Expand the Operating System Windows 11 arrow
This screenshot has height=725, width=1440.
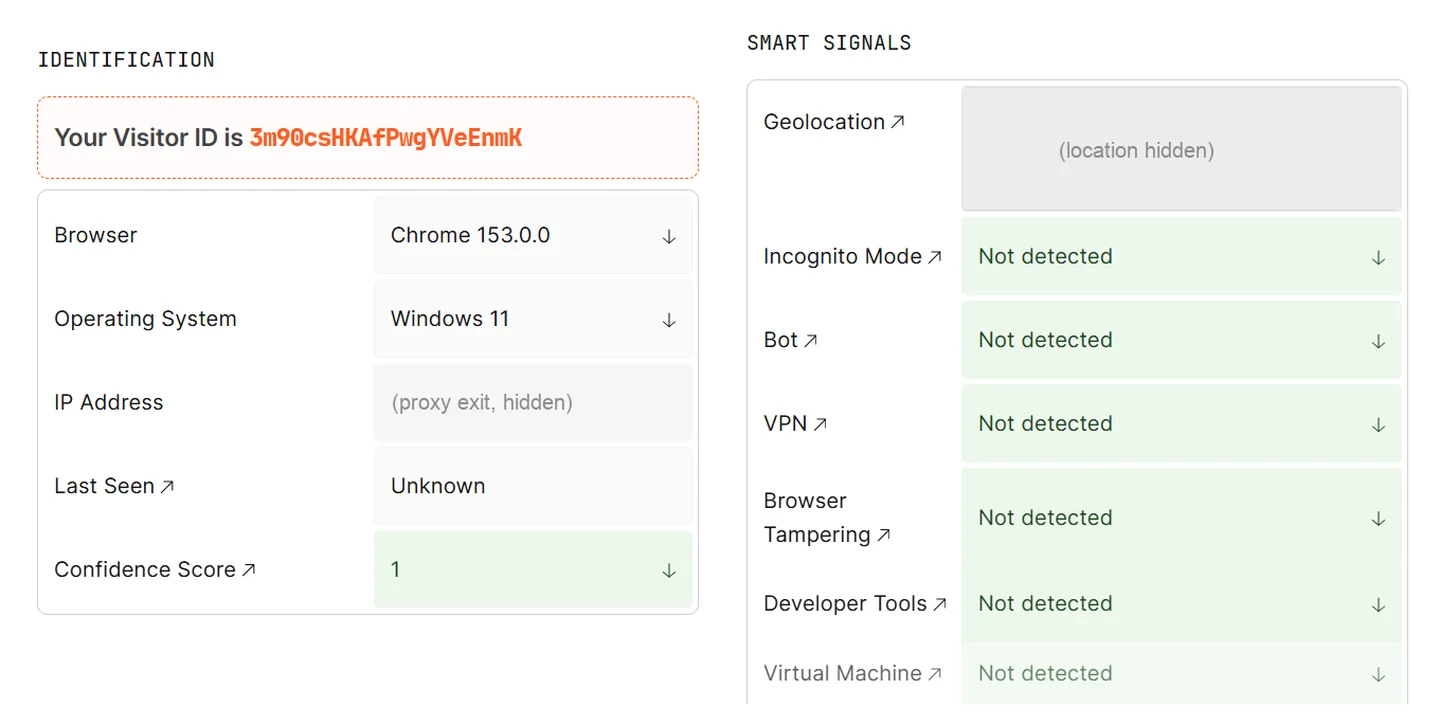point(669,320)
